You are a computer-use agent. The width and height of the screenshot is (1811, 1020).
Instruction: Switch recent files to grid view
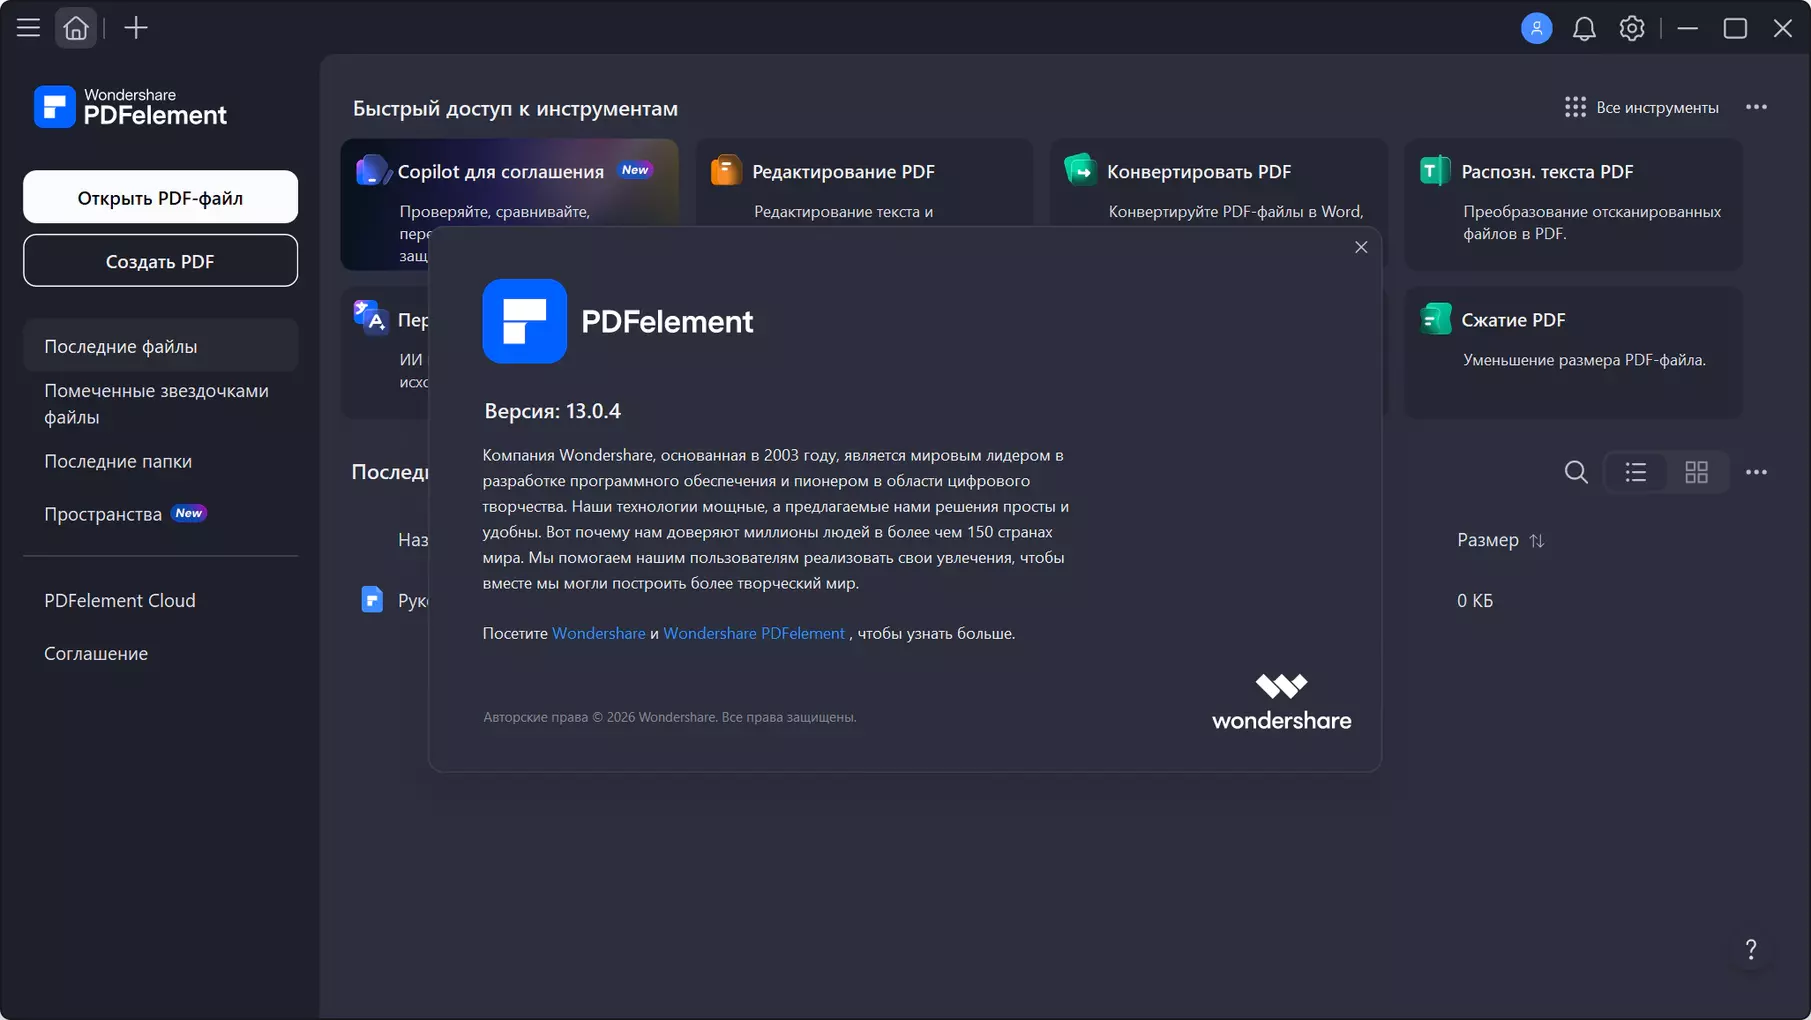1696,472
